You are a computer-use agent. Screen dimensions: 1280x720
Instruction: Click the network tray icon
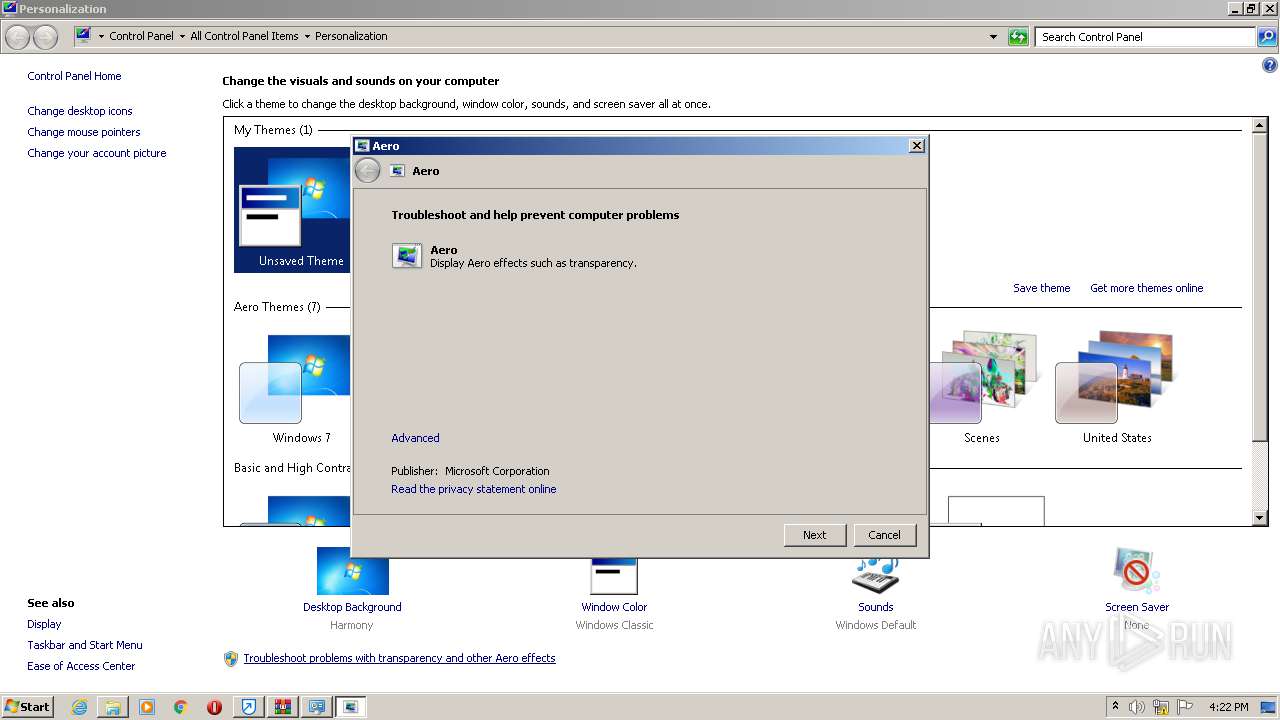click(x=1161, y=707)
